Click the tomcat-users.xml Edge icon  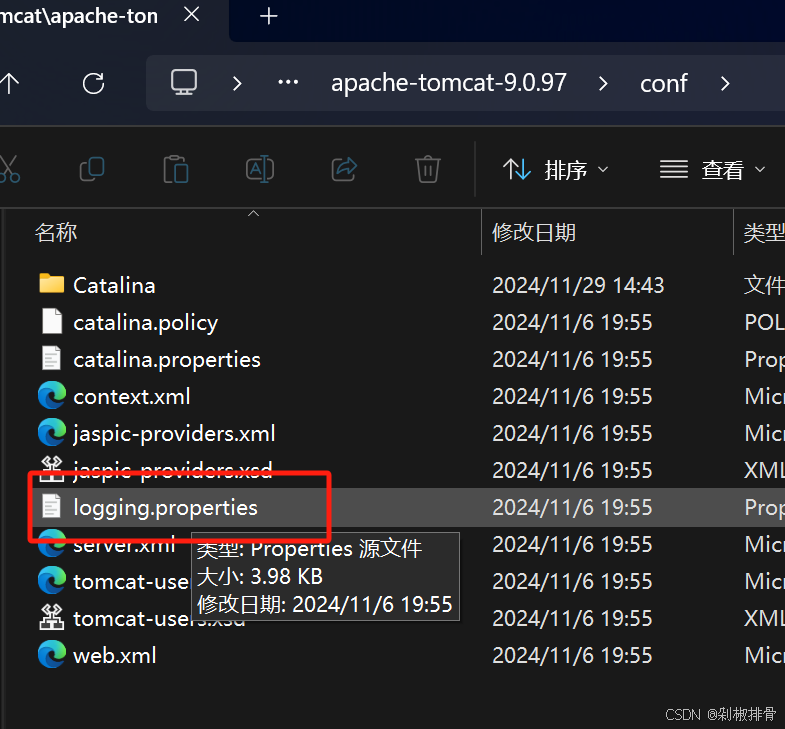point(52,580)
